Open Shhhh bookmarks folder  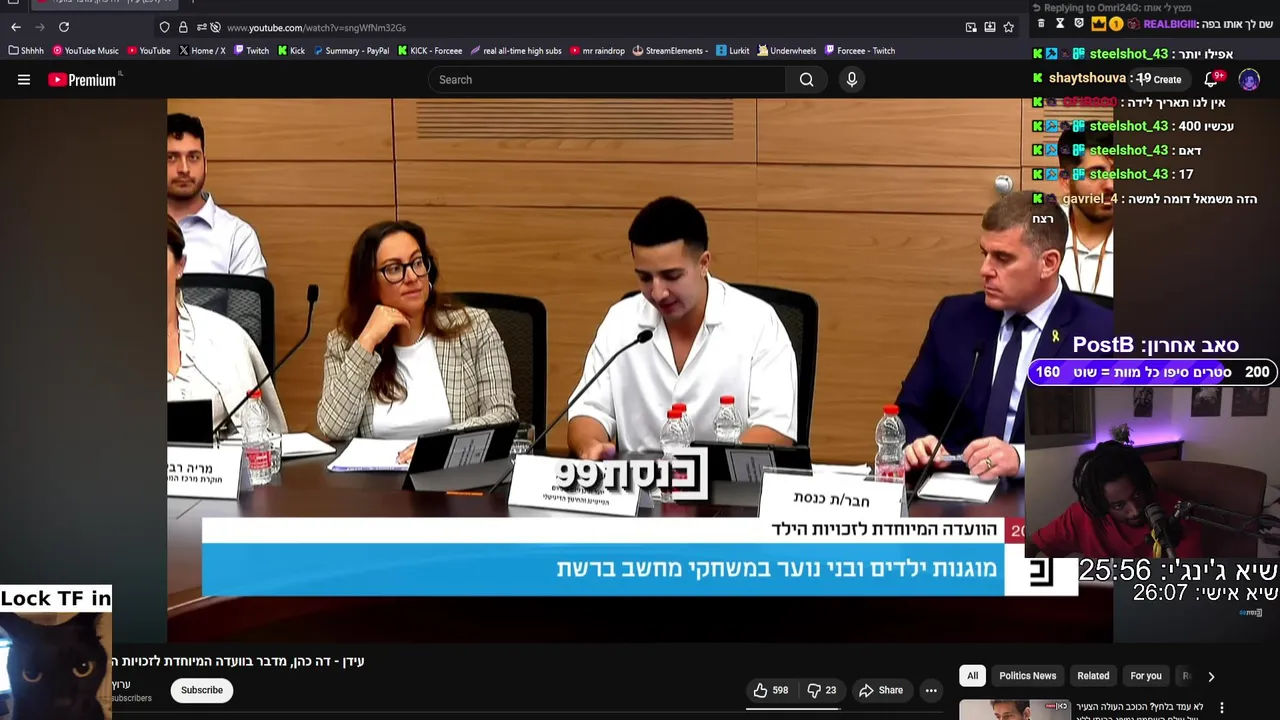(26, 51)
